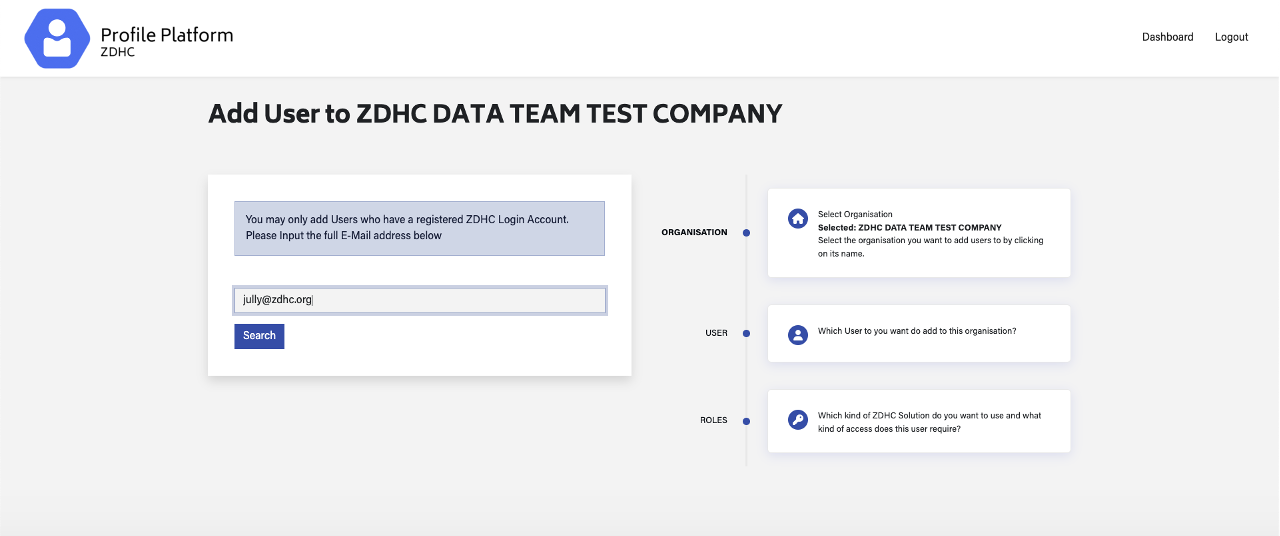Click the person icon in the user card
The width and height of the screenshot is (1280, 536).
(x=798, y=335)
